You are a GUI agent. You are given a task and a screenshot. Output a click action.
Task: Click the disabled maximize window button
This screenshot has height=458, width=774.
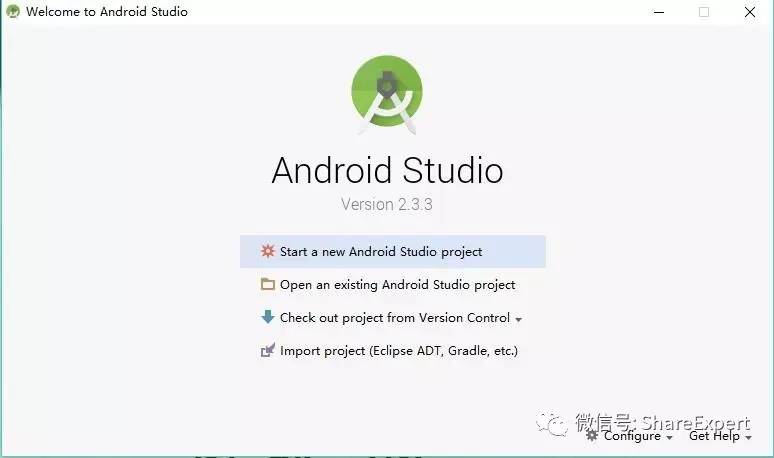click(704, 12)
